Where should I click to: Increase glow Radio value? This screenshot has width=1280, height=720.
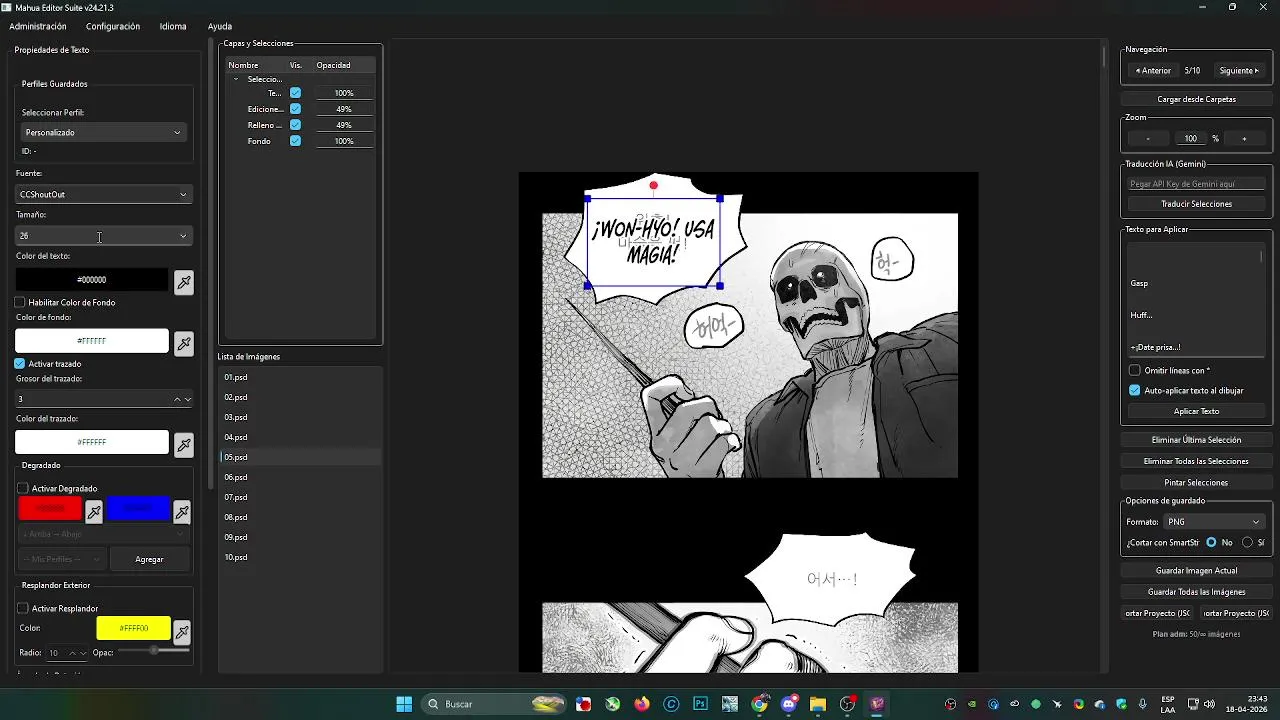[x=73, y=653]
